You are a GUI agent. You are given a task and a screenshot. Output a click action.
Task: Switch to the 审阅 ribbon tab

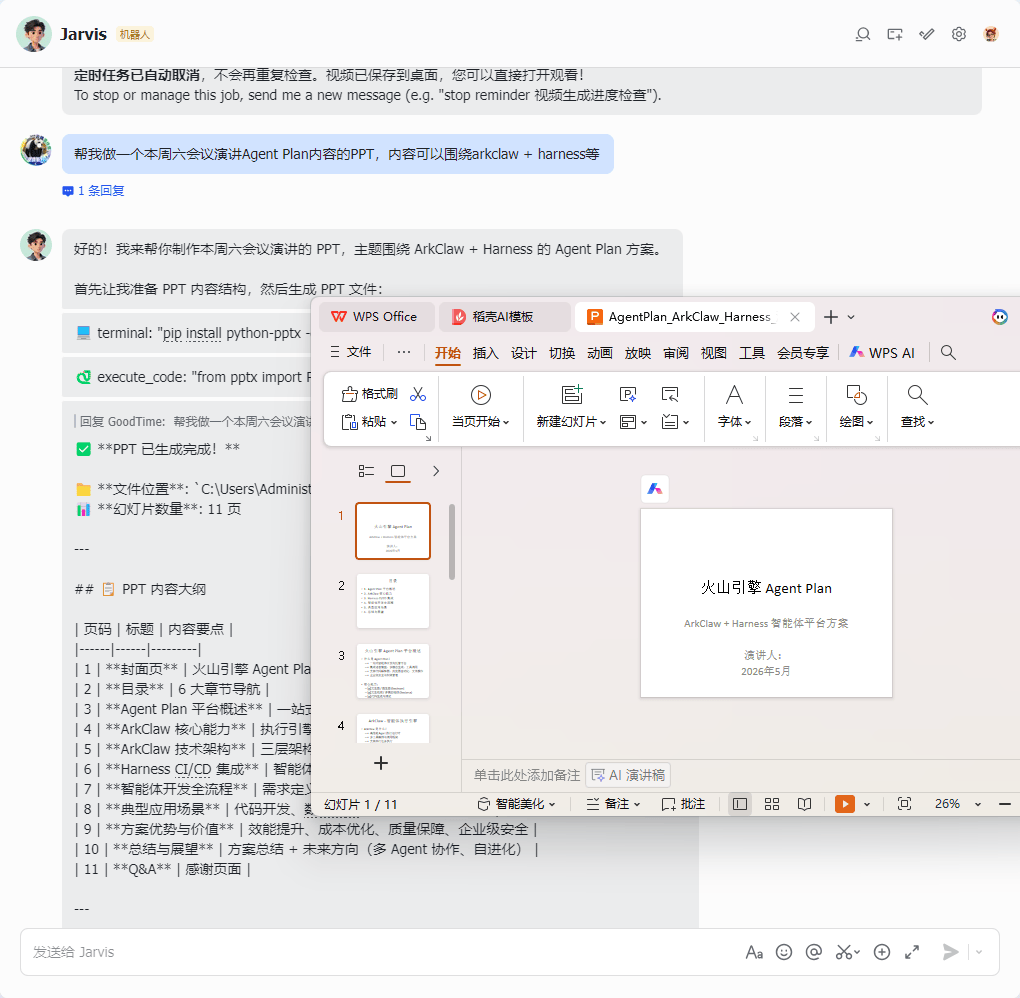tap(676, 353)
